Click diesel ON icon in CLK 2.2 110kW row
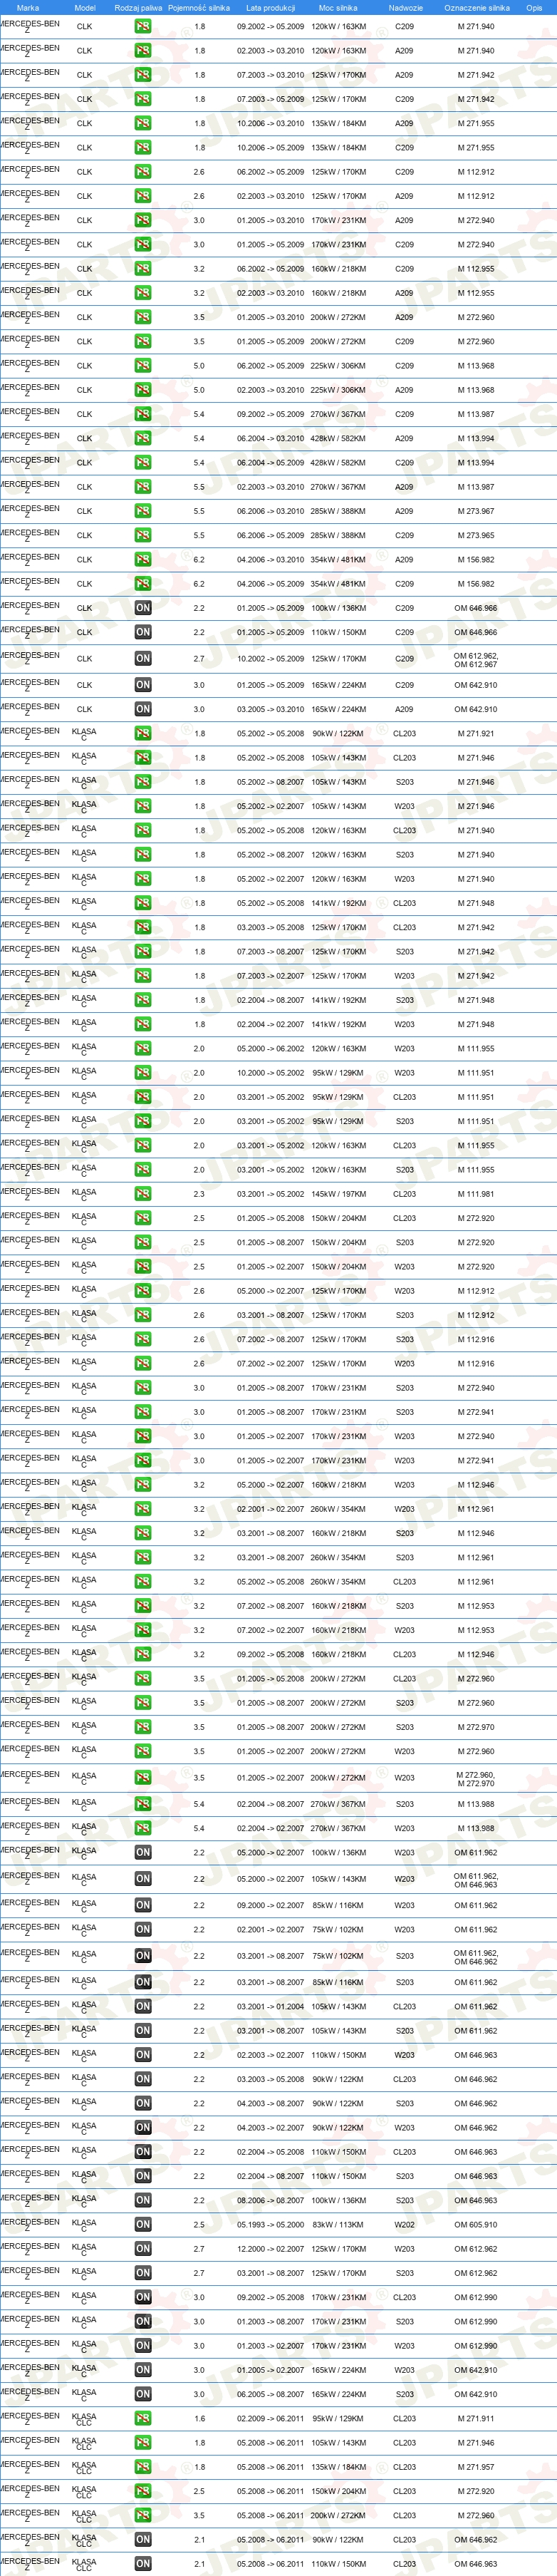Image resolution: width=557 pixels, height=2576 pixels. coord(143,632)
